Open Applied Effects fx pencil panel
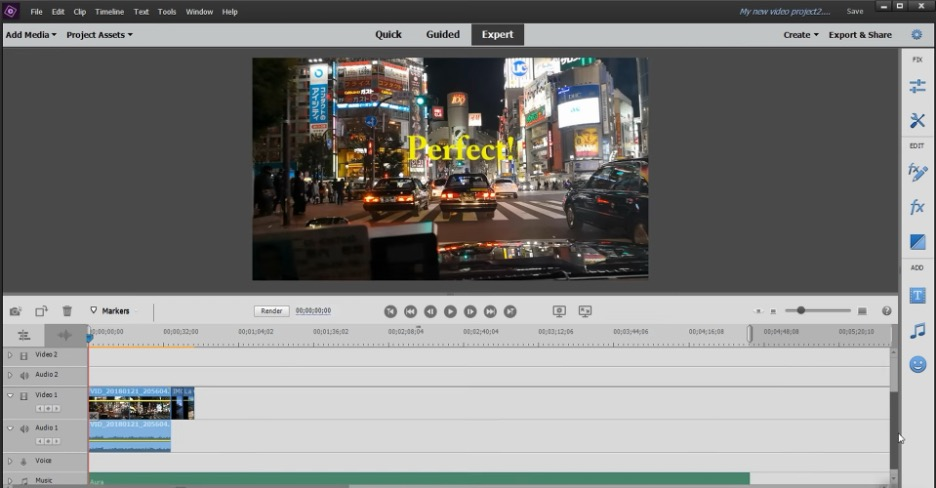Screen dimensions: 936x488 (917, 172)
